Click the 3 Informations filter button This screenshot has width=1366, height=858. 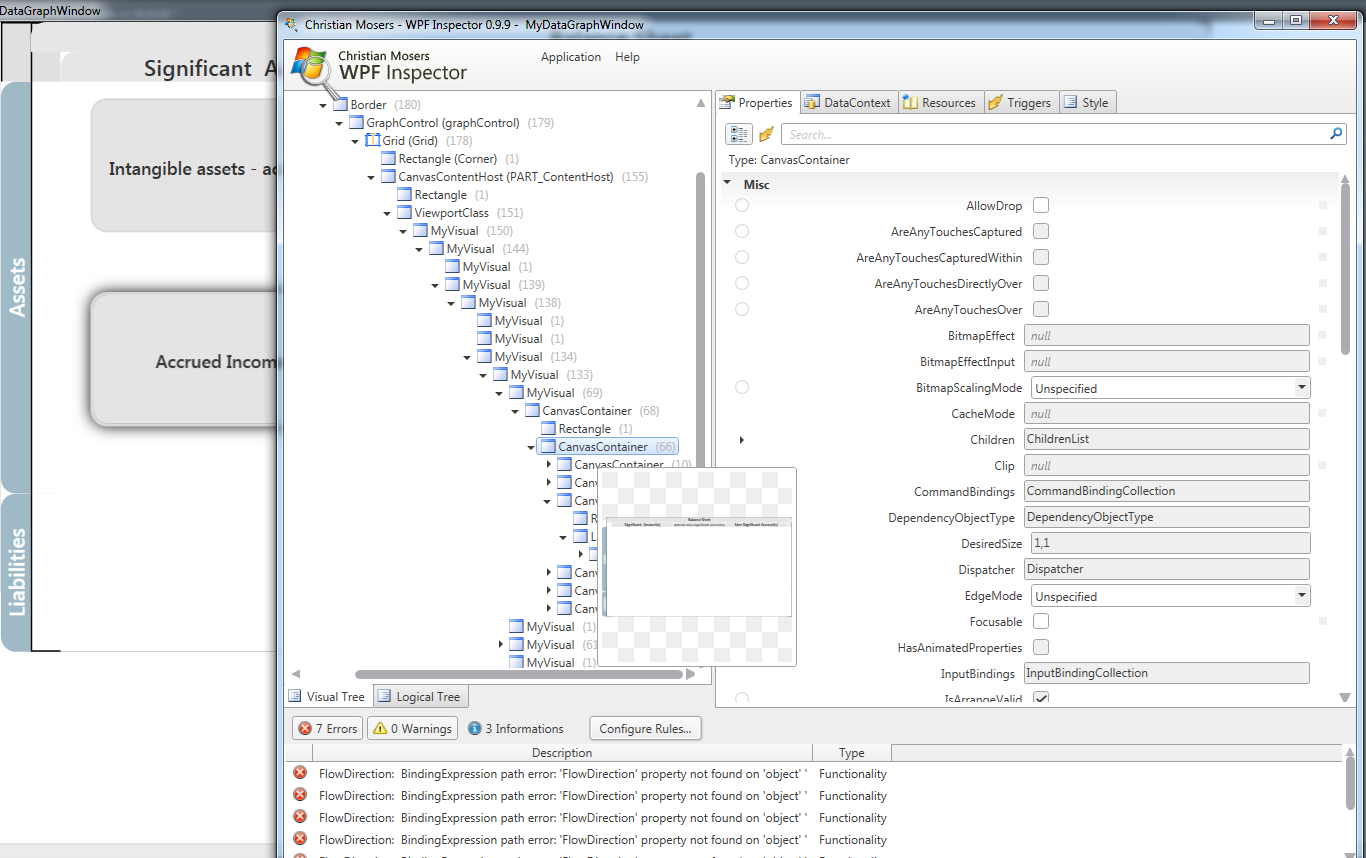click(x=516, y=728)
